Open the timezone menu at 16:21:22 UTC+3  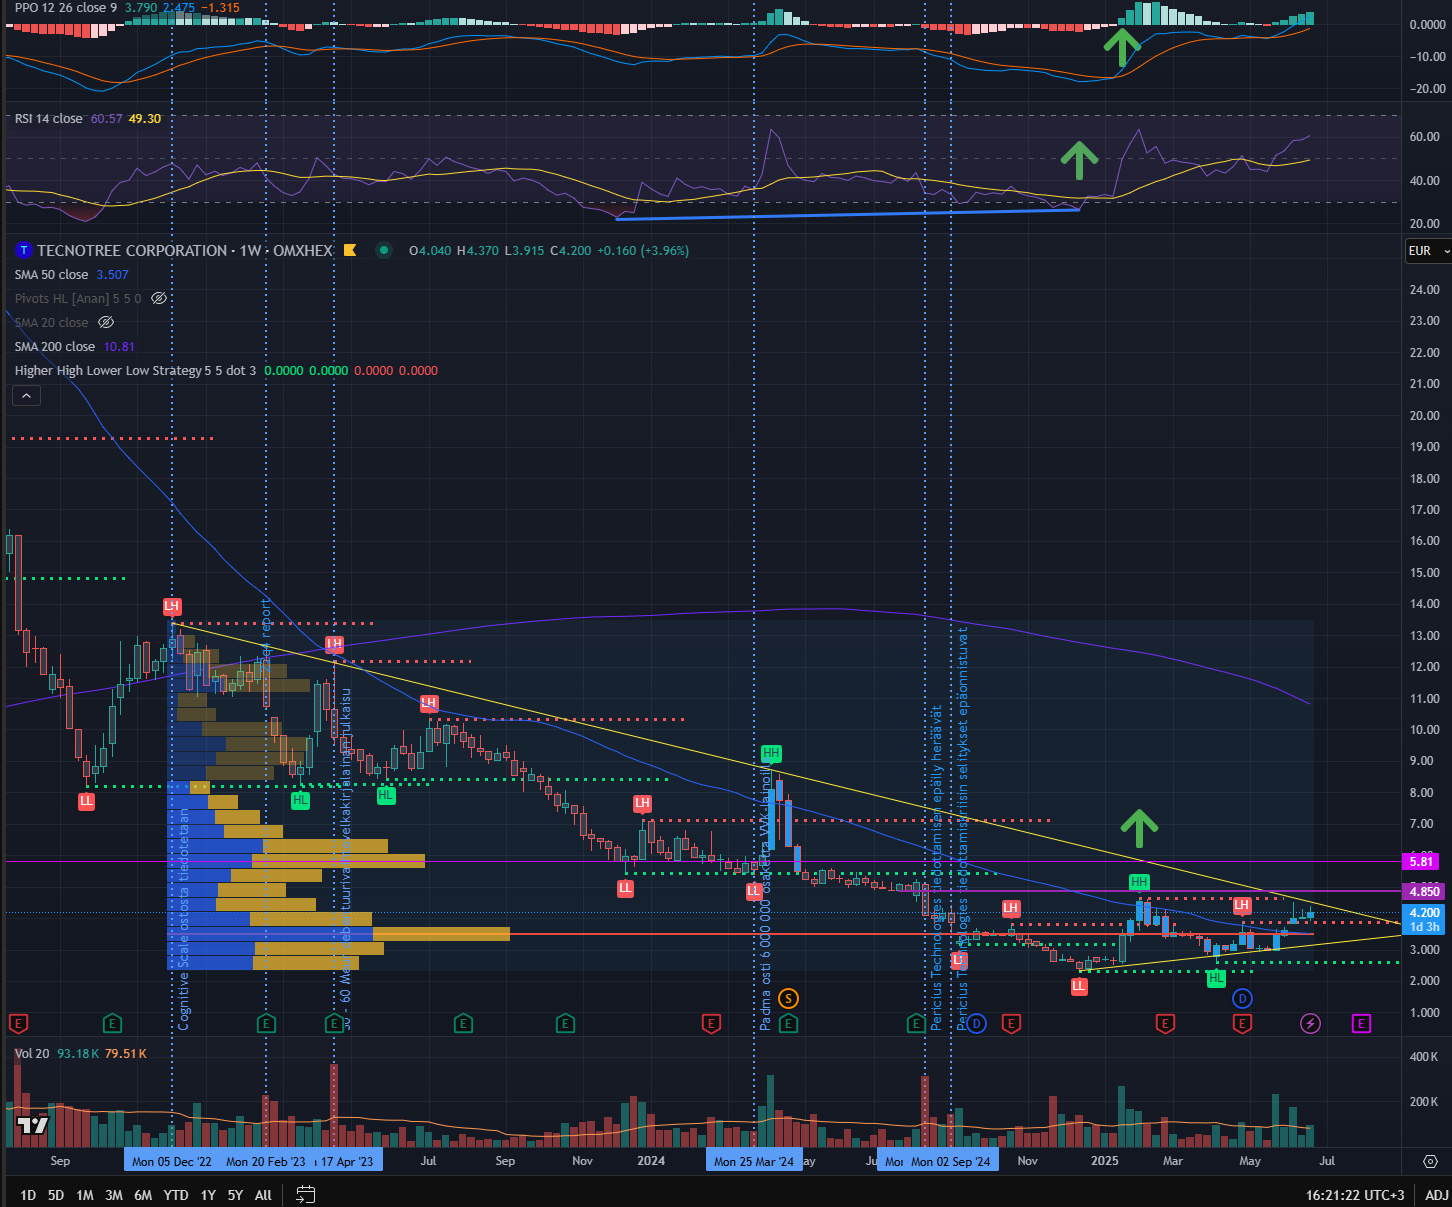coord(1354,1195)
